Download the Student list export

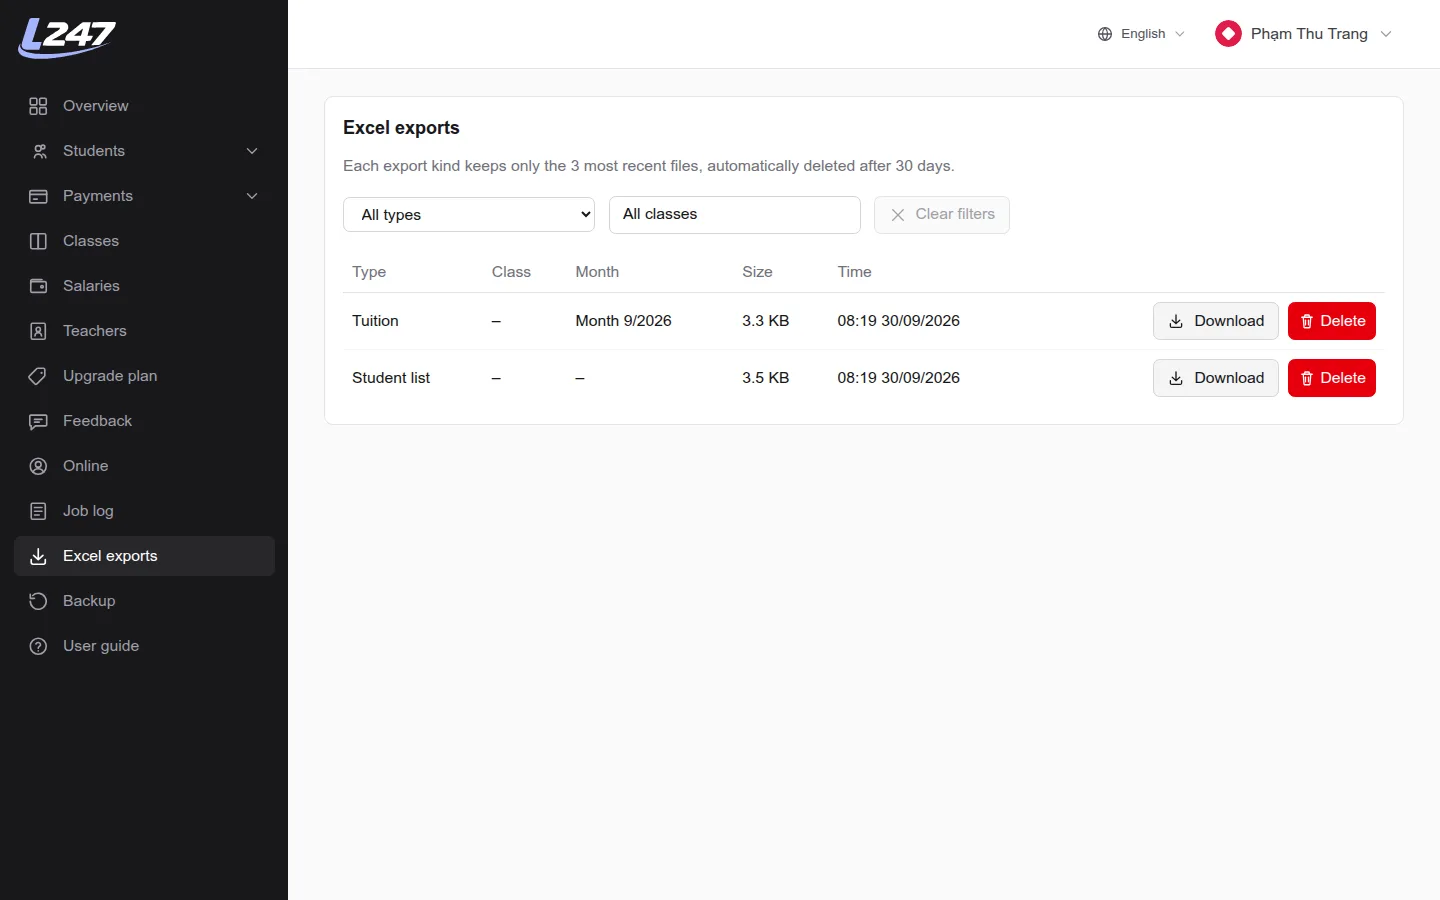click(x=1216, y=378)
